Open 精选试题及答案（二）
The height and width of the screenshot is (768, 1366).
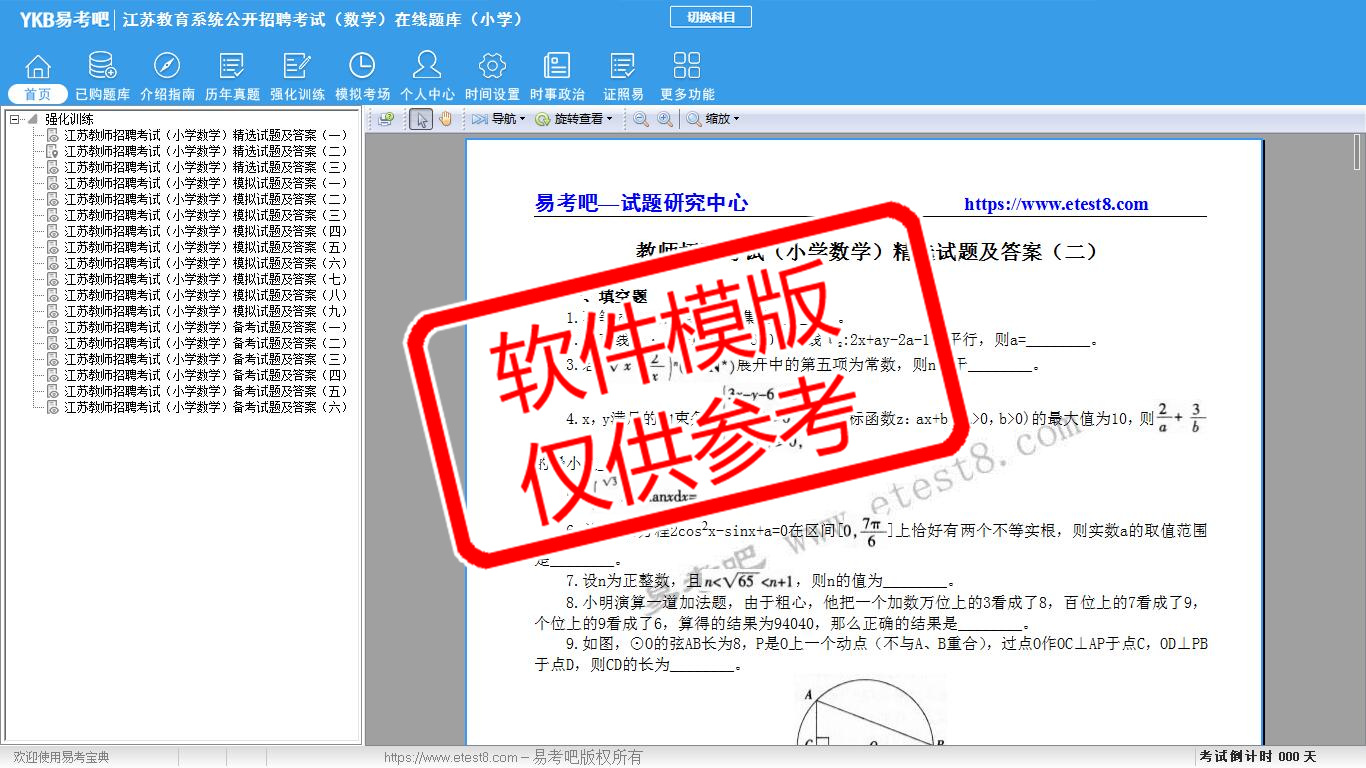[x=206, y=151]
